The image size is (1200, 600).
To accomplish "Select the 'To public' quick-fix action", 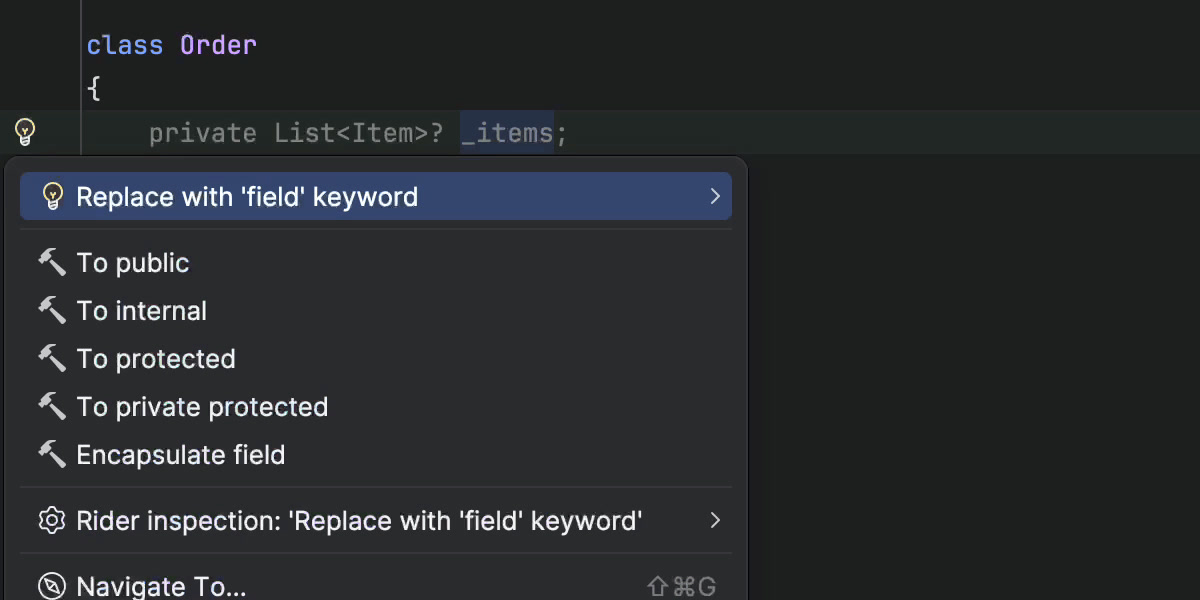I will 133,262.
